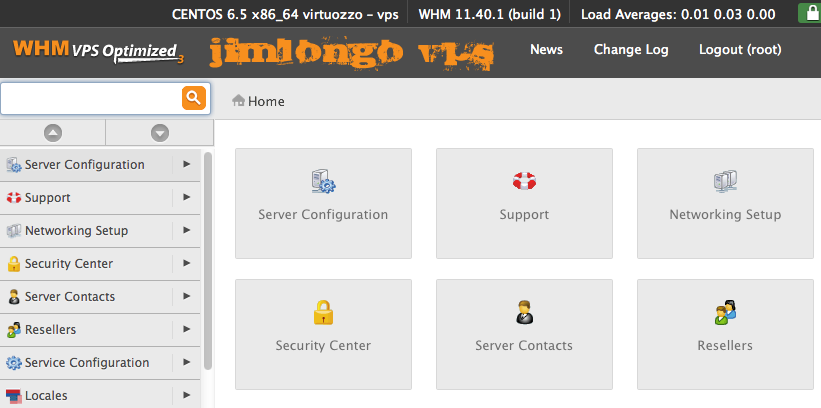This screenshot has height=408, width=821.
Task: Expand the Networking Setup sidebar arrow
Action: coord(186,230)
